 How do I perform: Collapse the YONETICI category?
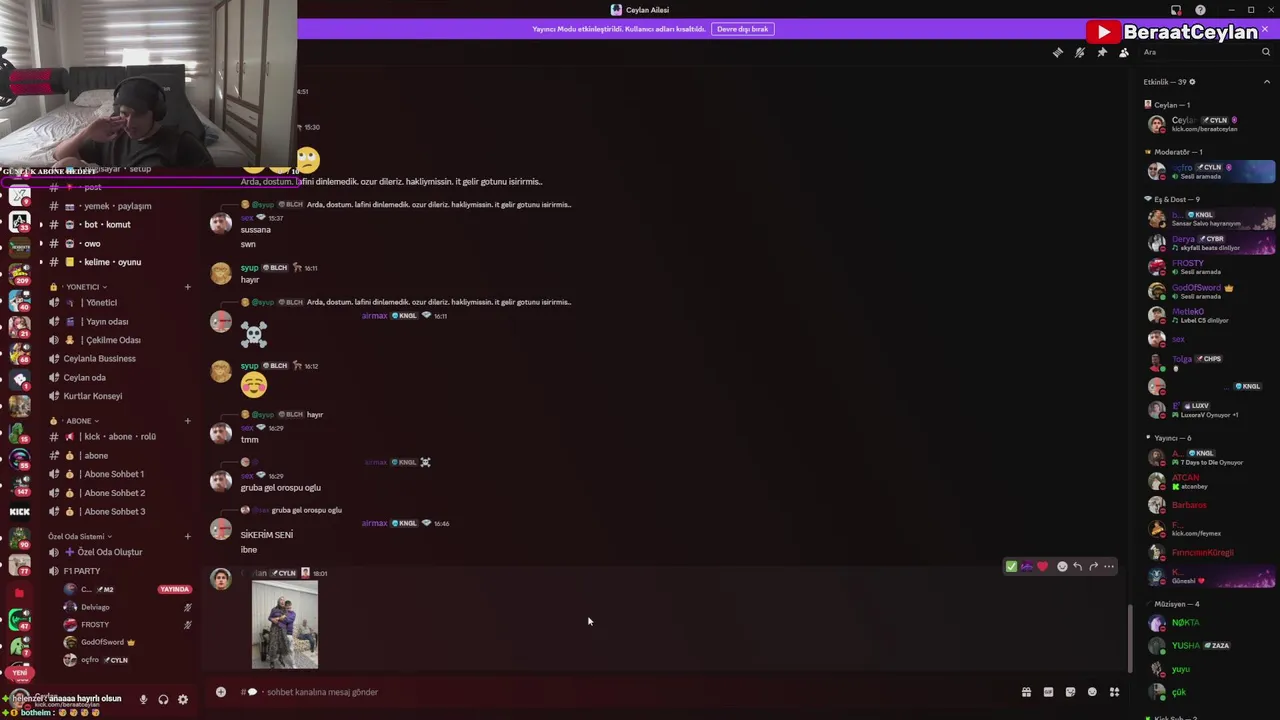(85, 287)
